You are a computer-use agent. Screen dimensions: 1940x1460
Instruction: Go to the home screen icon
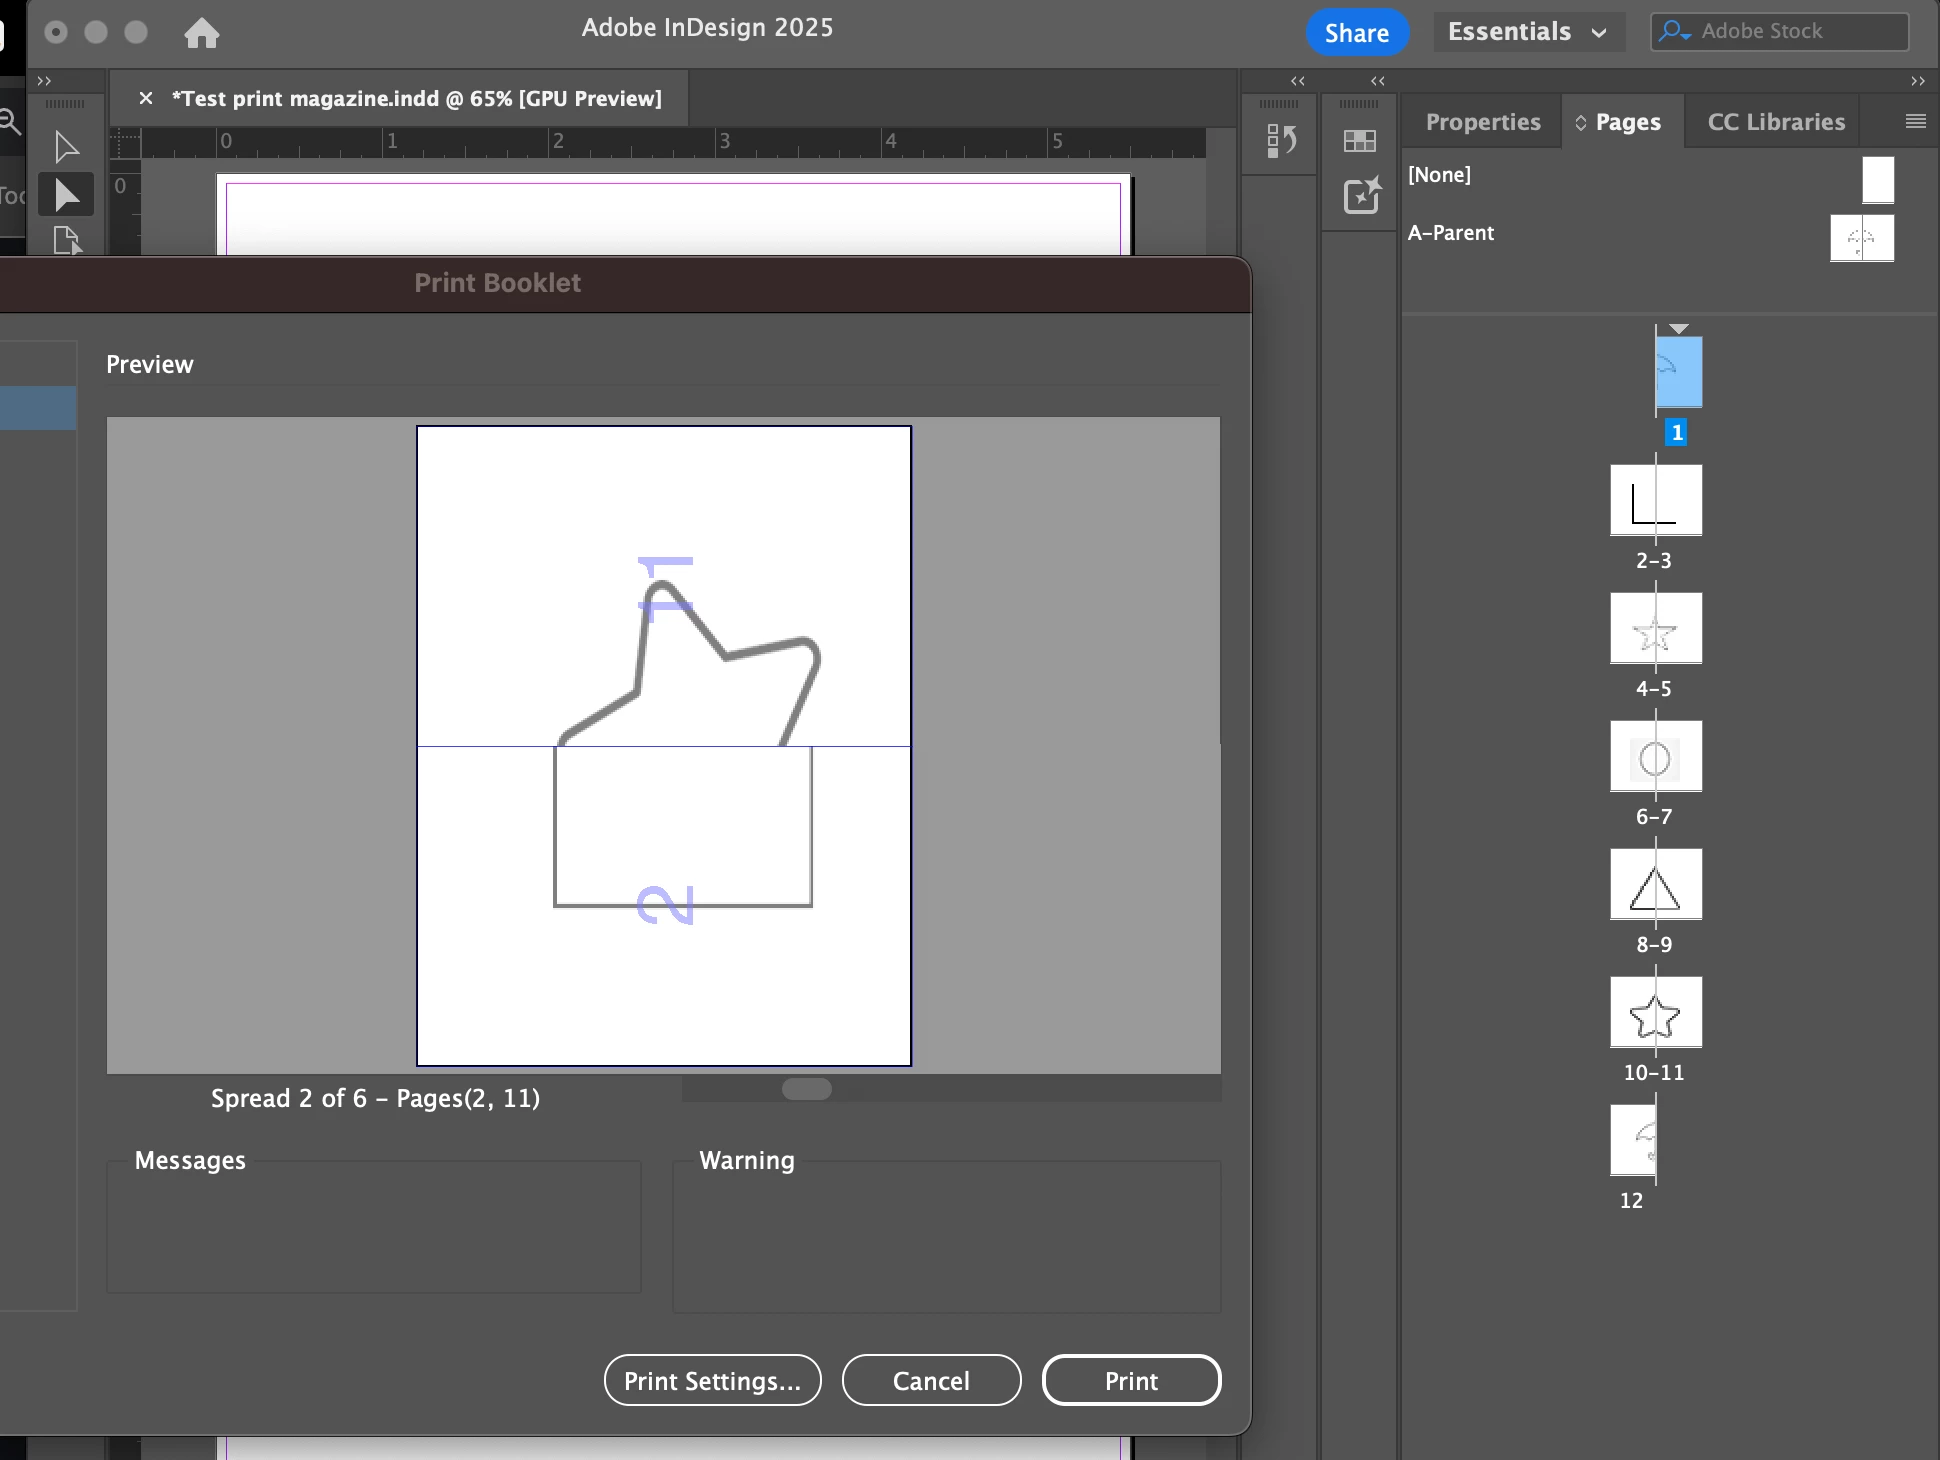pyautogui.click(x=201, y=33)
